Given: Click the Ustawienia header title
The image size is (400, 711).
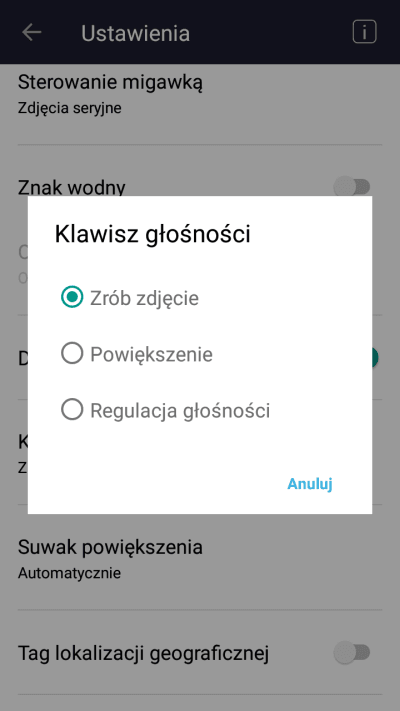Looking at the screenshot, I should [135, 33].
